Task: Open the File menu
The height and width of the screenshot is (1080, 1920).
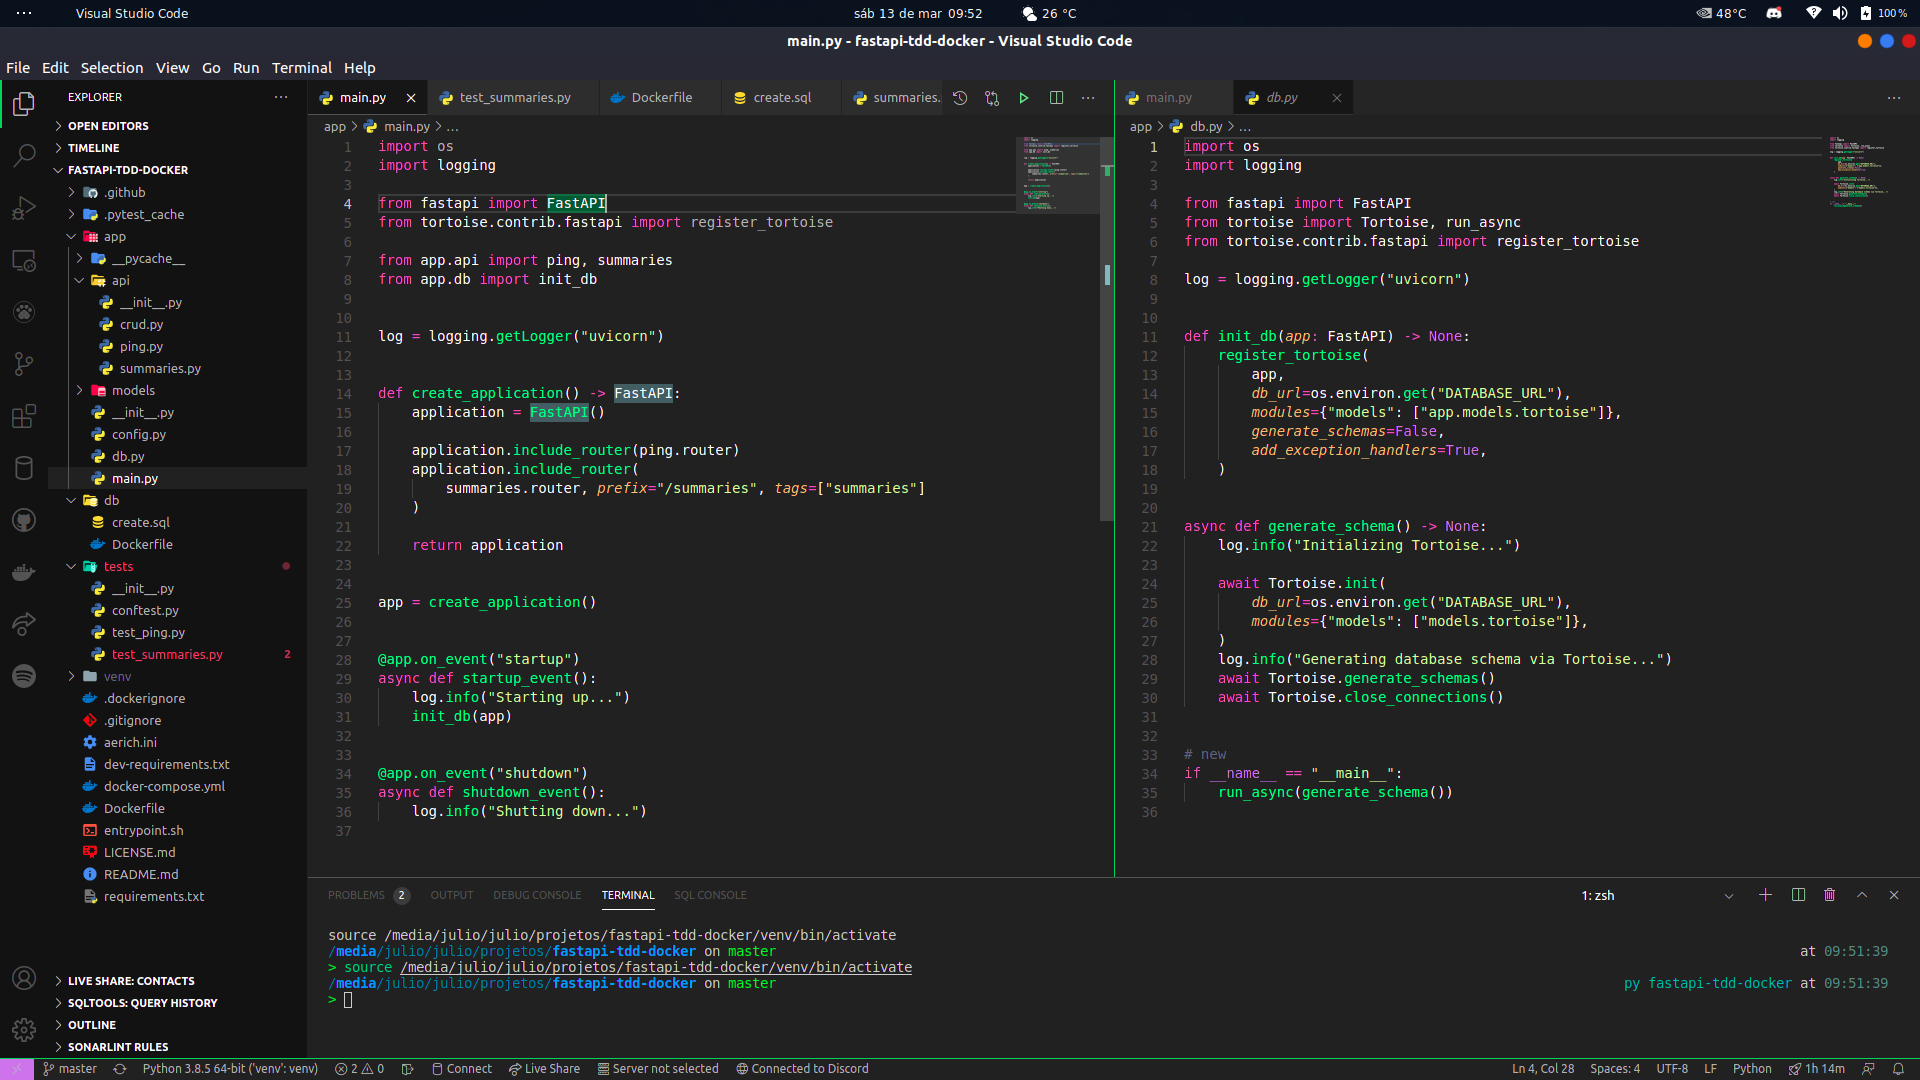Action: click(x=18, y=68)
